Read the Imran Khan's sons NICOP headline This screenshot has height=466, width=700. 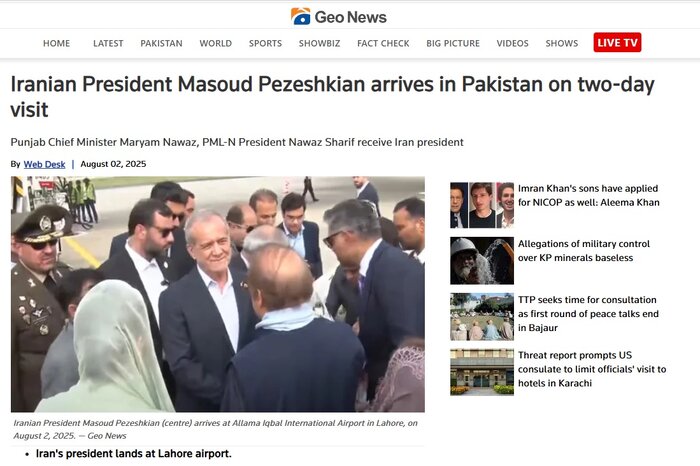[588, 196]
